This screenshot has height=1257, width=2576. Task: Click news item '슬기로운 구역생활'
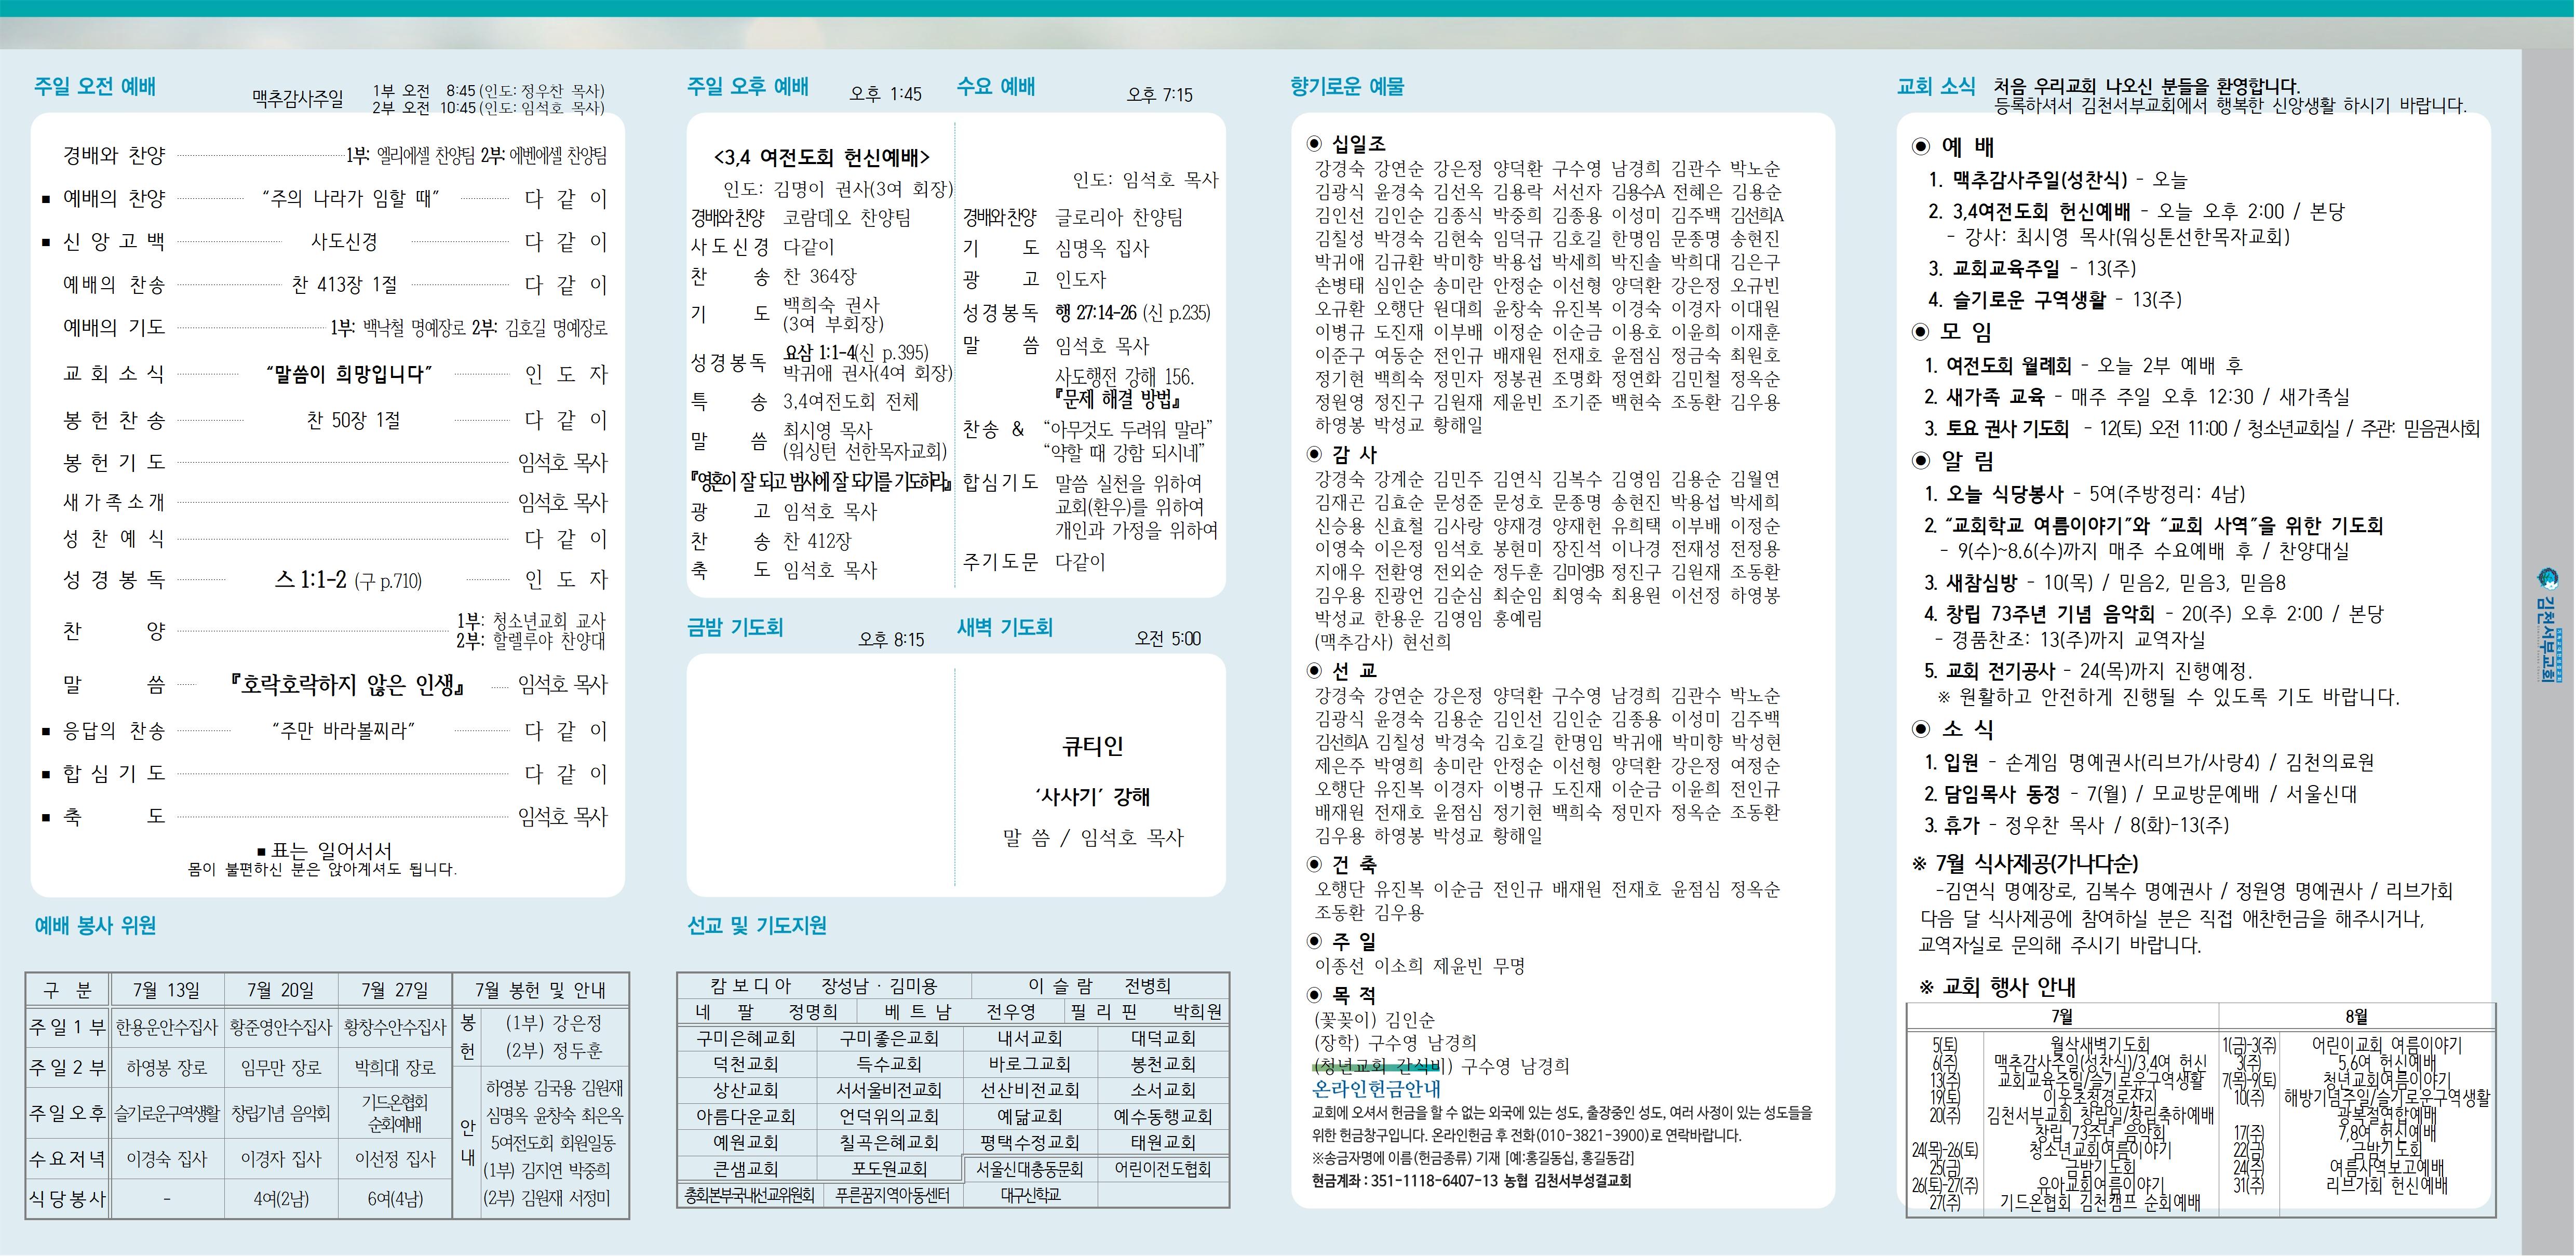pyautogui.click(x=2029, y=299)
